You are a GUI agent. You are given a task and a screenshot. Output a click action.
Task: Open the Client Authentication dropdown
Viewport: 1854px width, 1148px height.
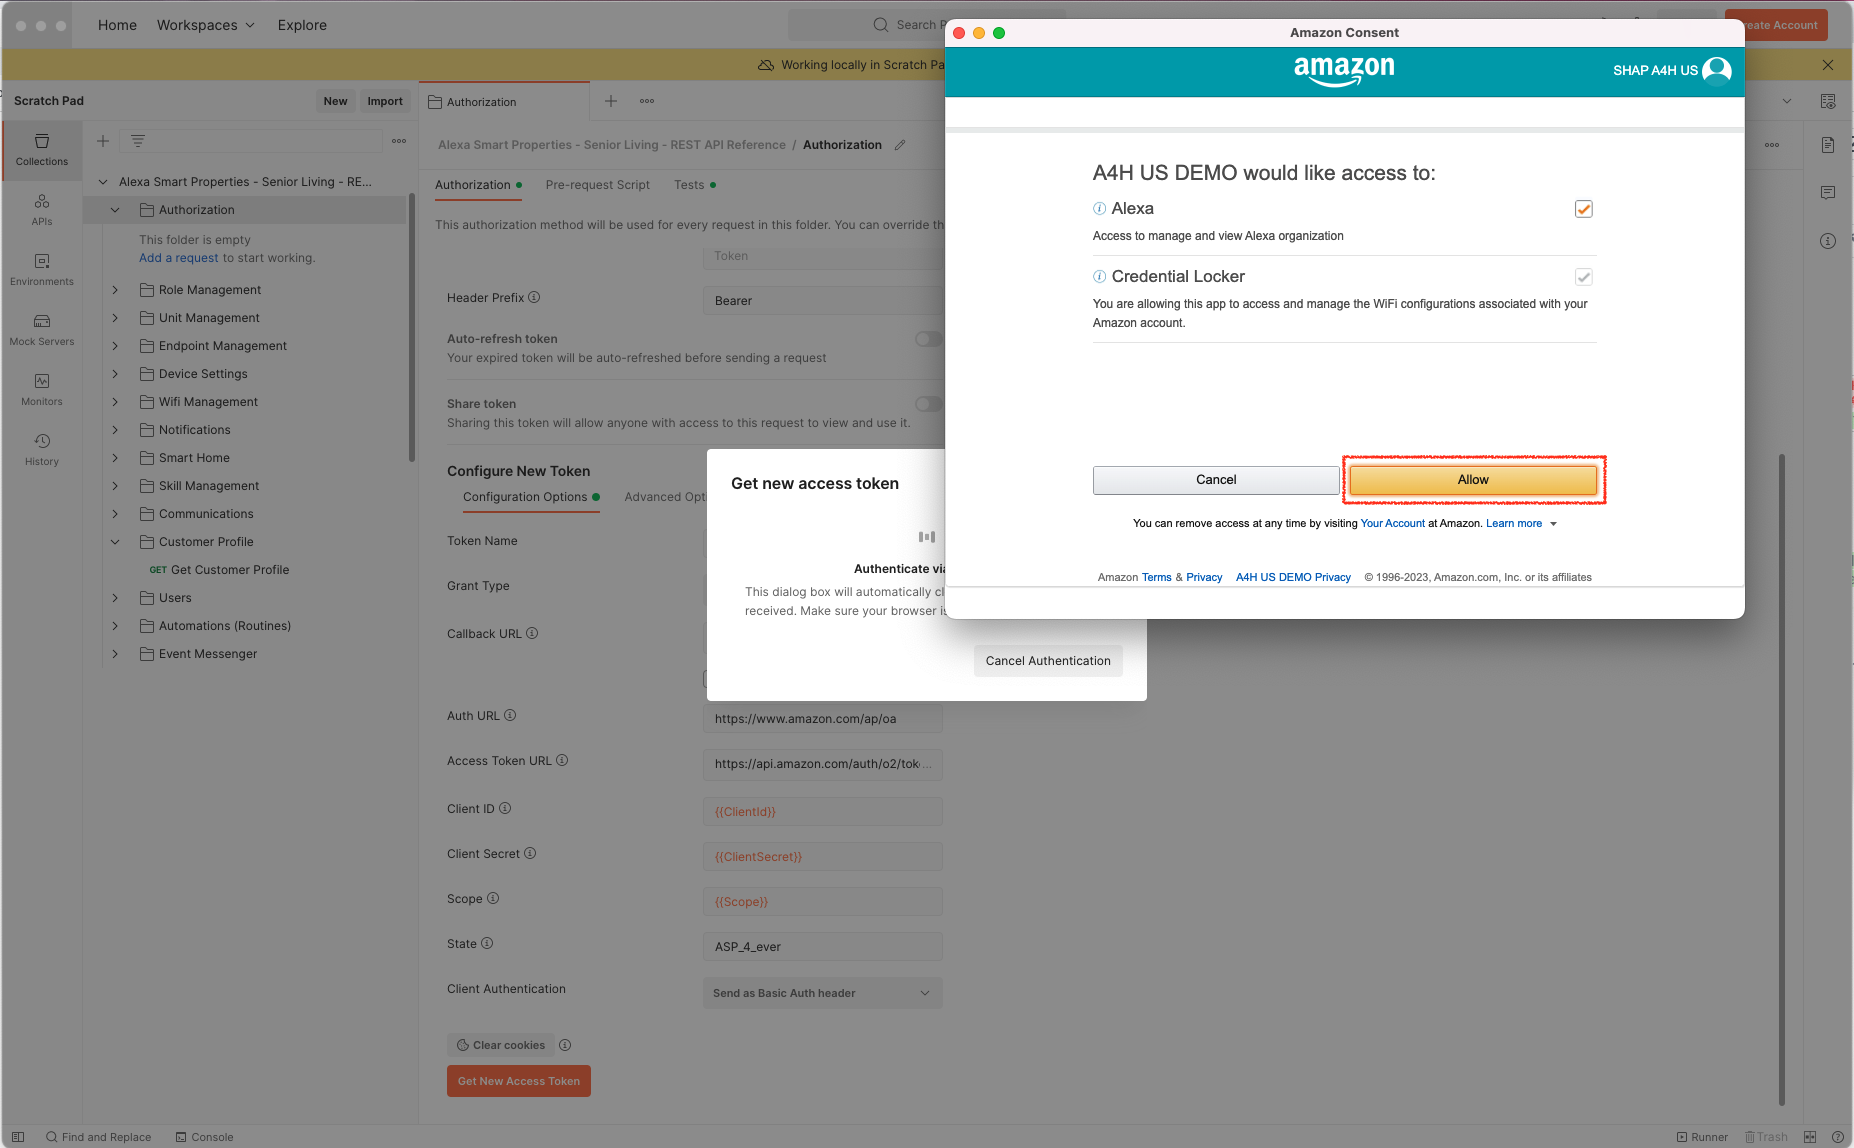click(x=822, y=993)
